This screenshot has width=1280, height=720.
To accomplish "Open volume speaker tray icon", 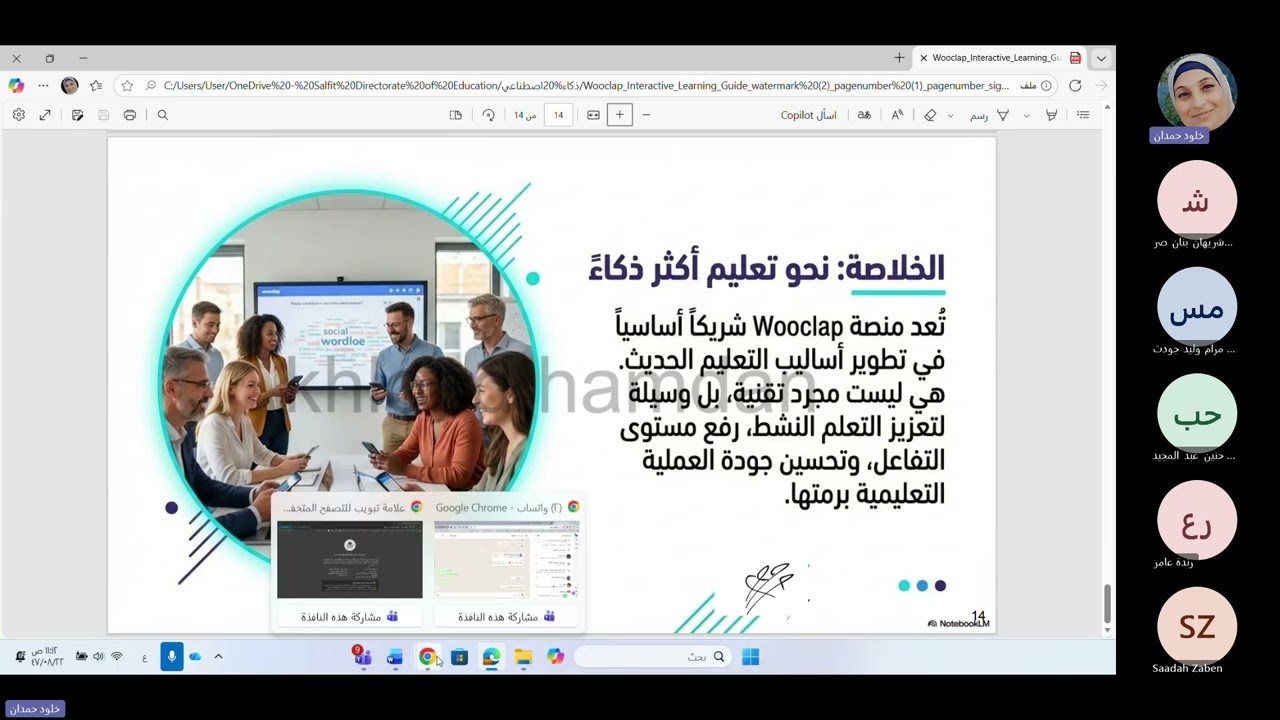I will pos(98,657).
